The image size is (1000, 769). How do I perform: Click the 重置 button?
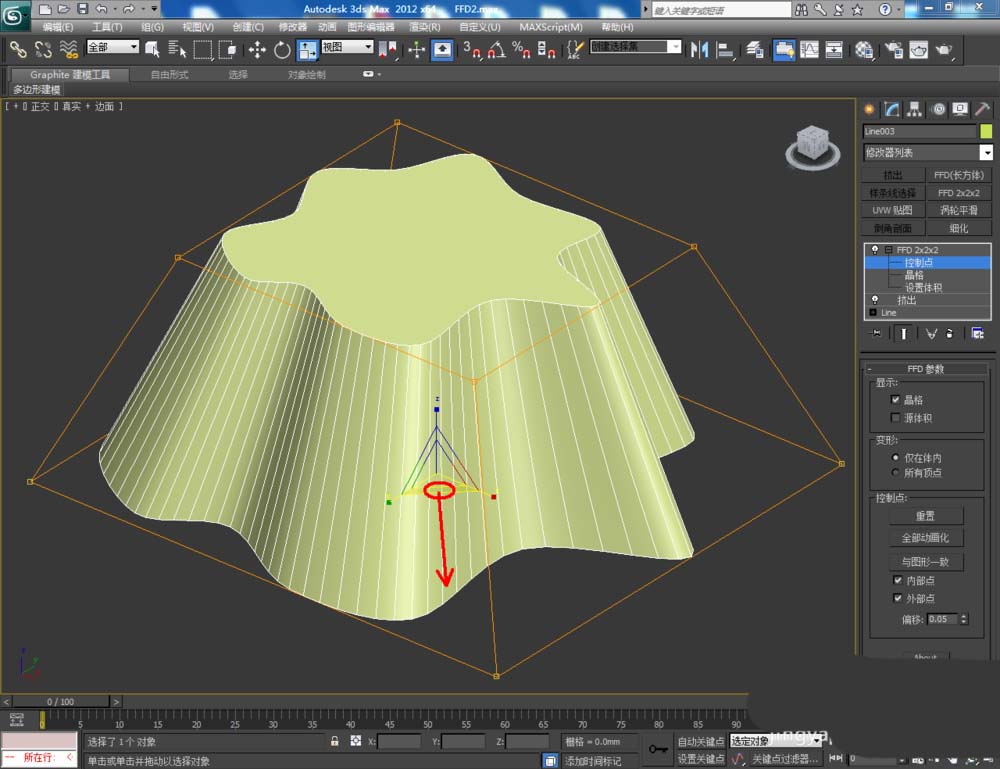pos(925,516)
